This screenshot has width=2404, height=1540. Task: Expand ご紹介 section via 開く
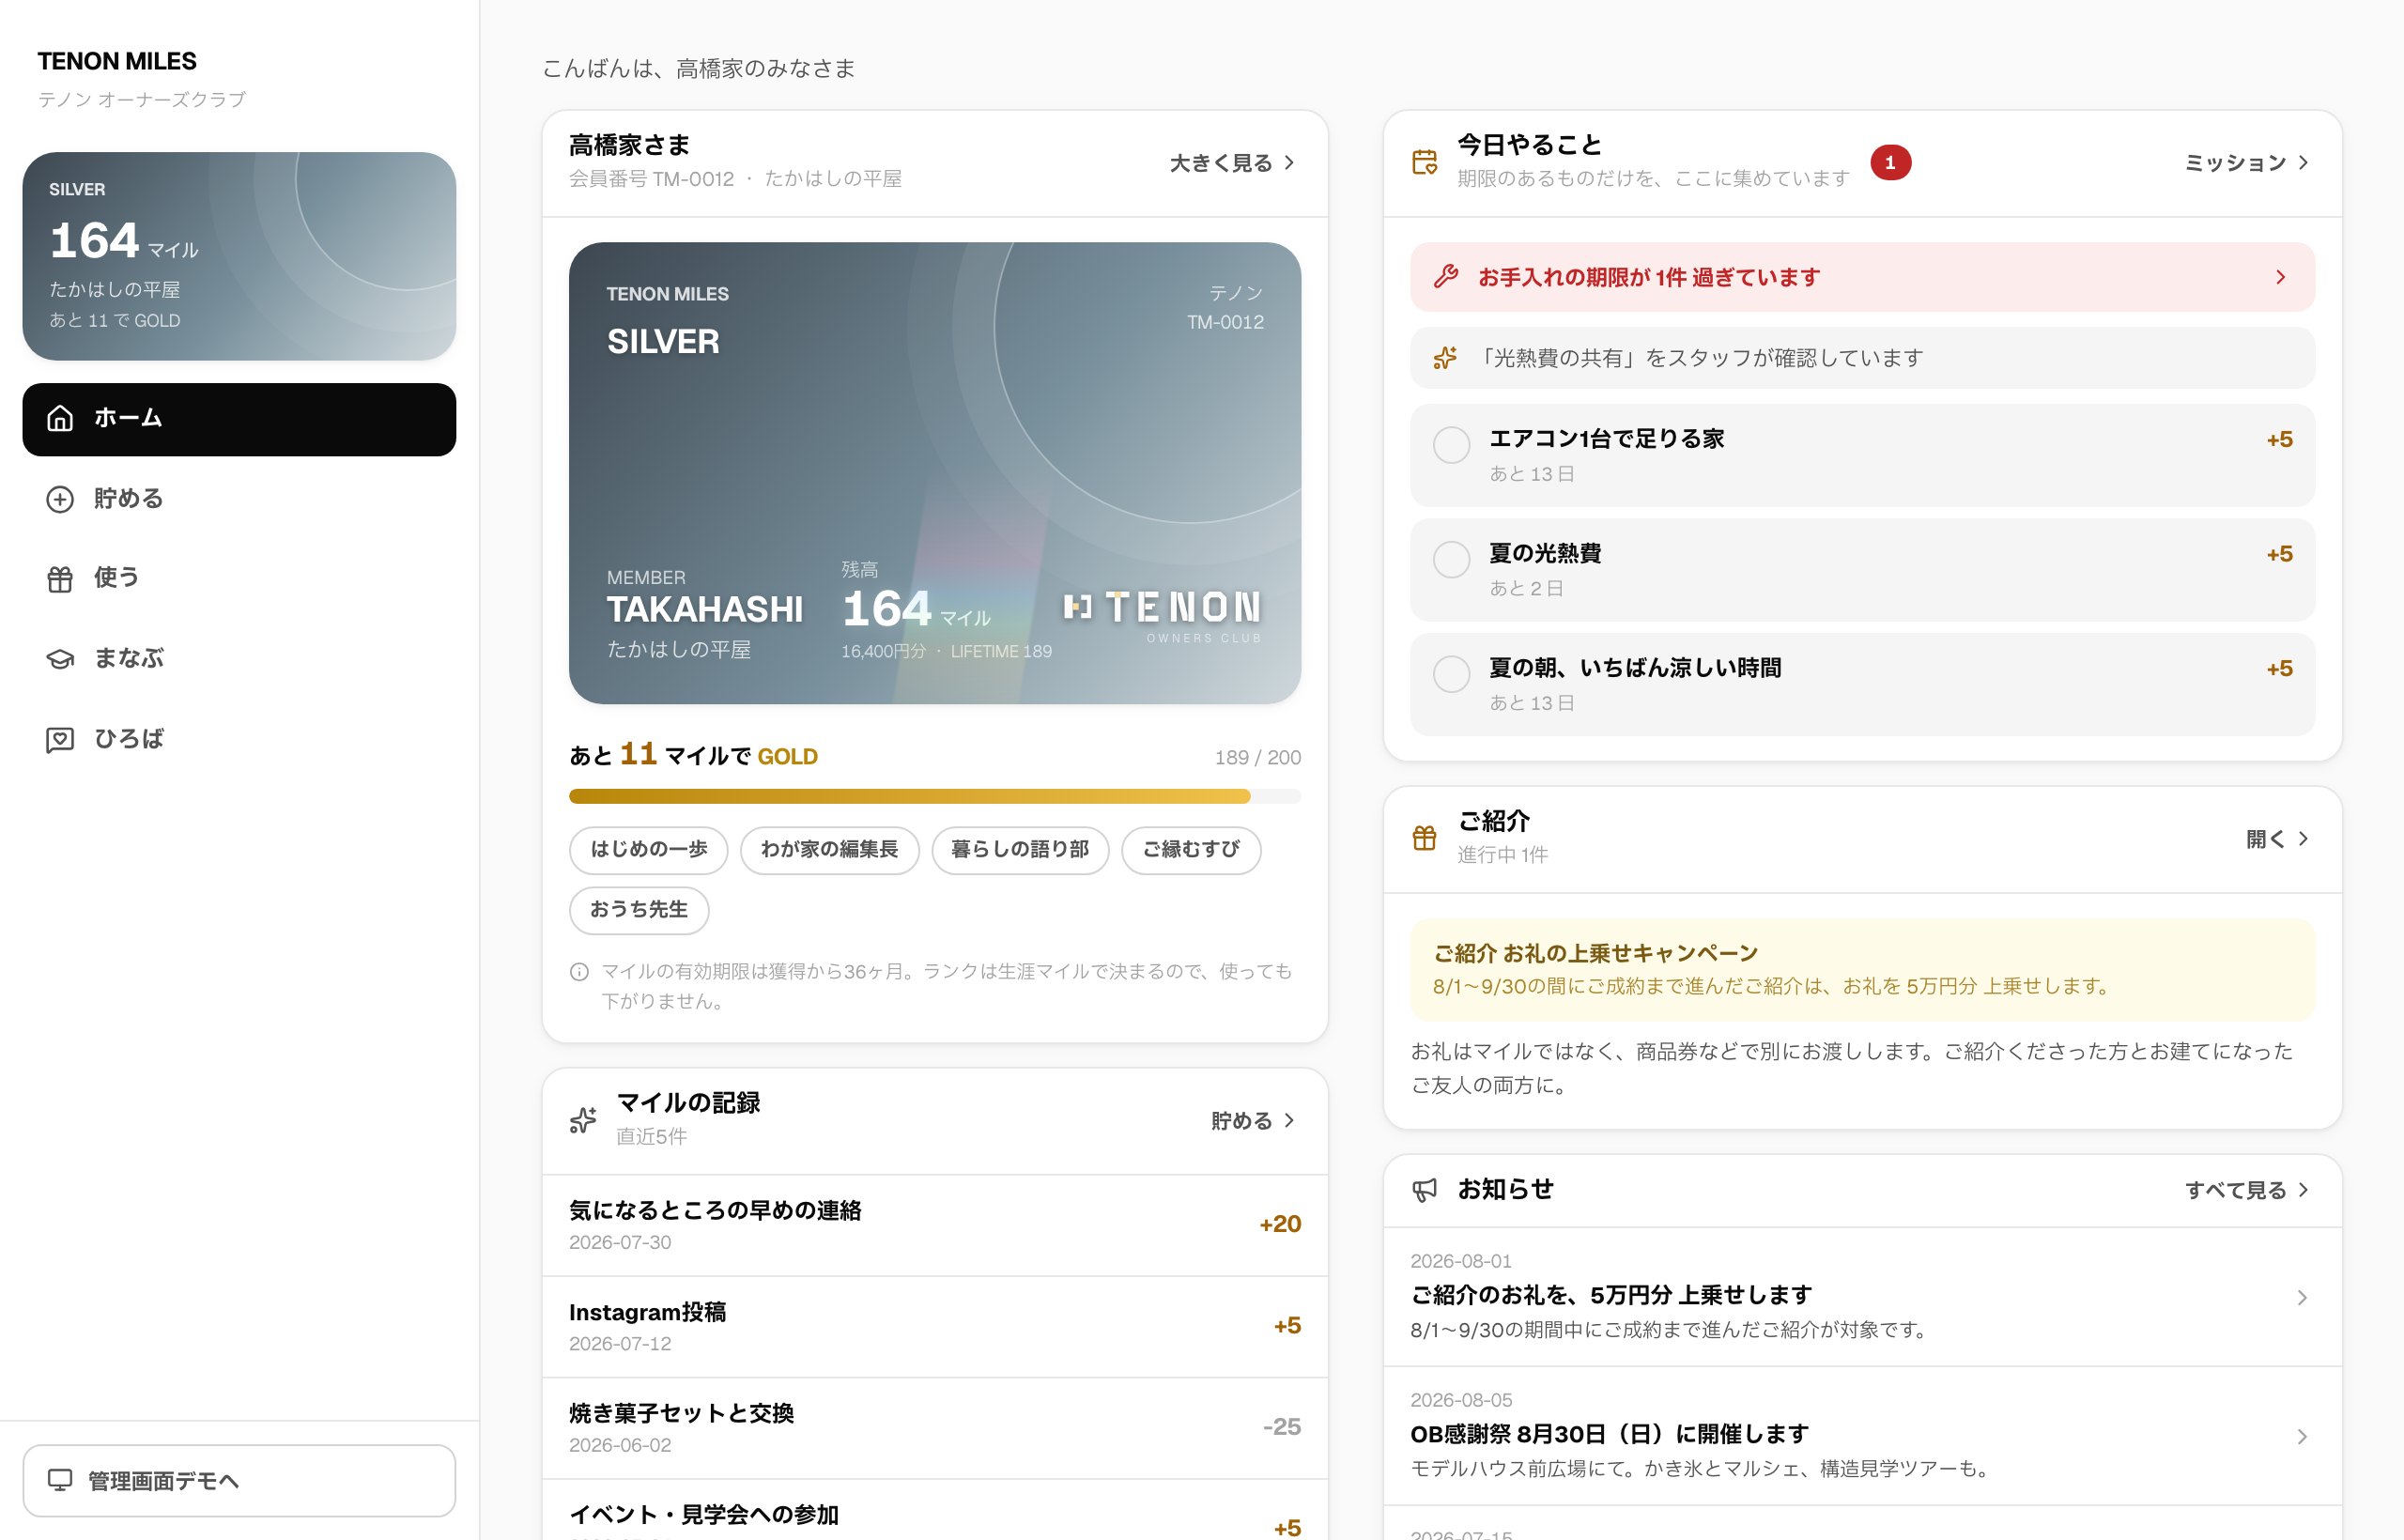(2277, 838)
